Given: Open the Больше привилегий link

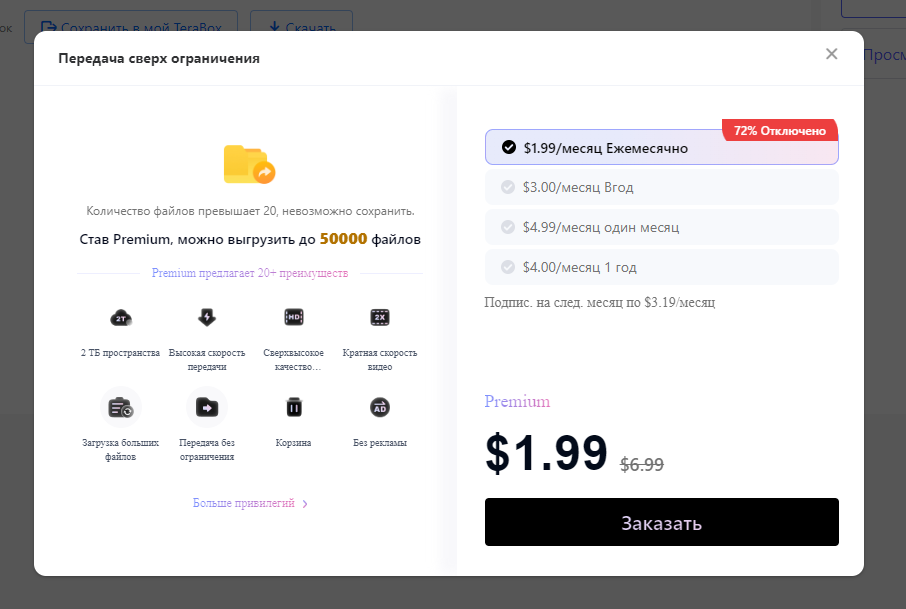Looking at the screenshot, I should coord(243,503).
